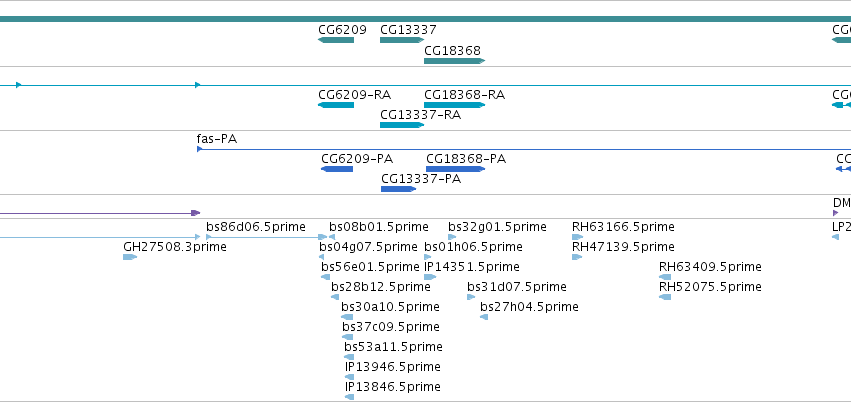Click the CG18368-PA protein bar
The width and height of the screenshot is (851, 402).
455,169
